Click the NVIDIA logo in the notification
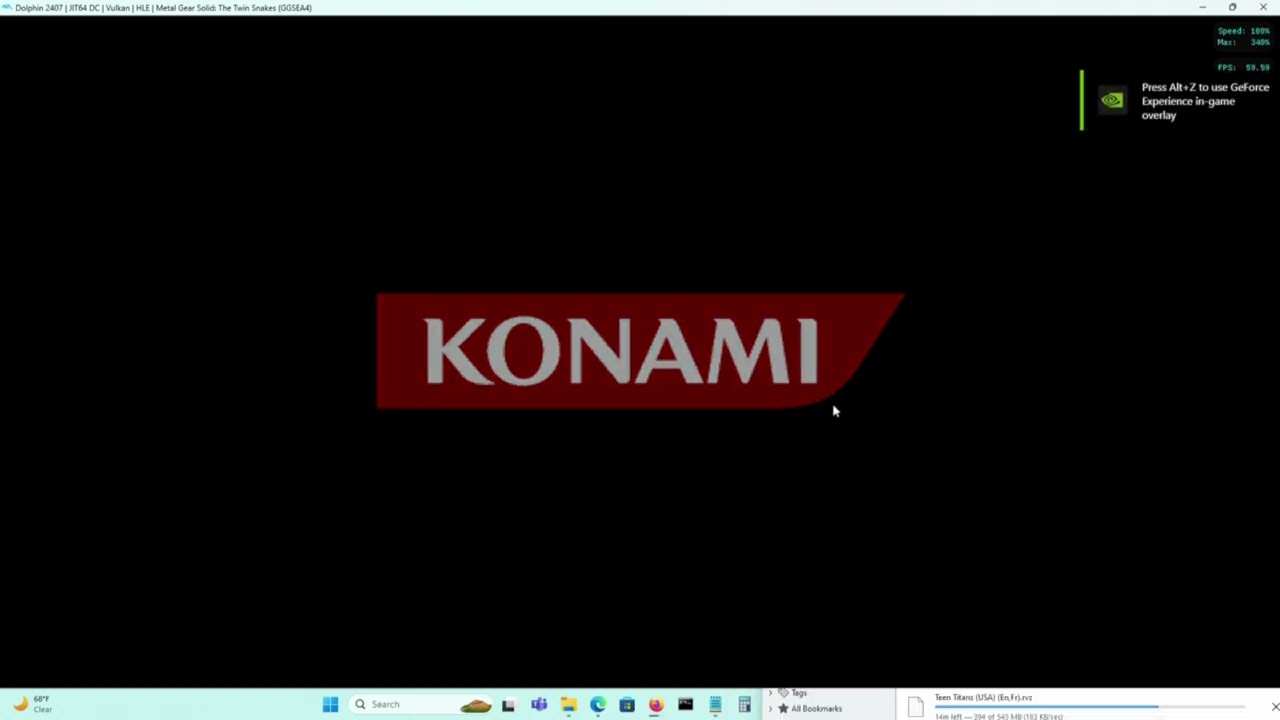The image size is (1280, 720). (x=1112, y=100)
